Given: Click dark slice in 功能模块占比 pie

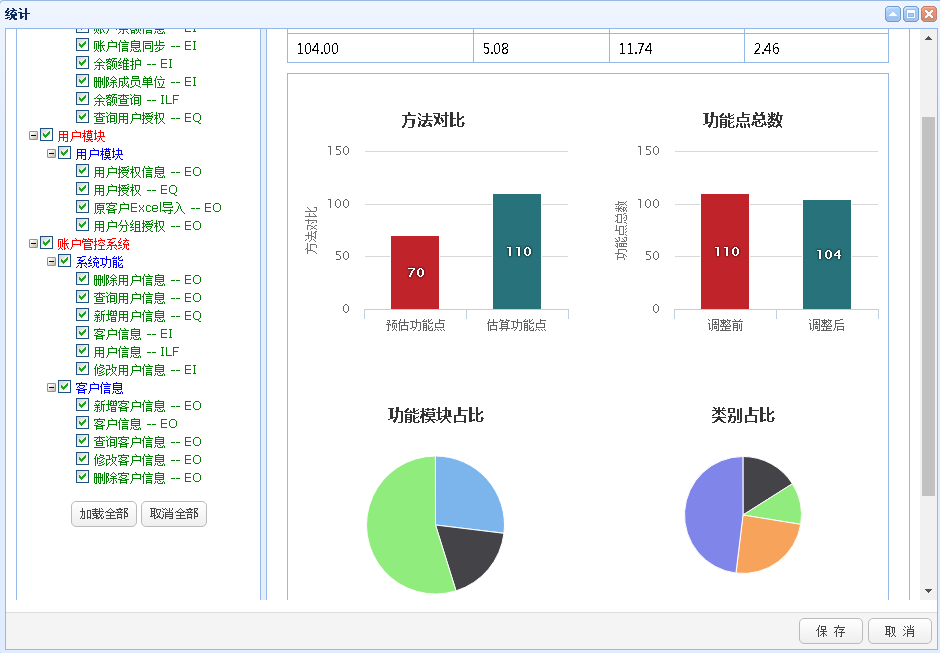Looking at the screenshot, I should tap(472, 555).
